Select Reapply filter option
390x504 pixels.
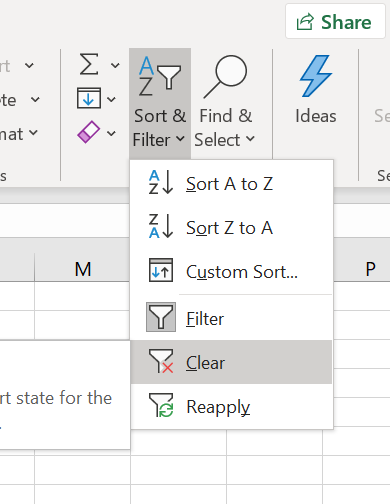231,406
